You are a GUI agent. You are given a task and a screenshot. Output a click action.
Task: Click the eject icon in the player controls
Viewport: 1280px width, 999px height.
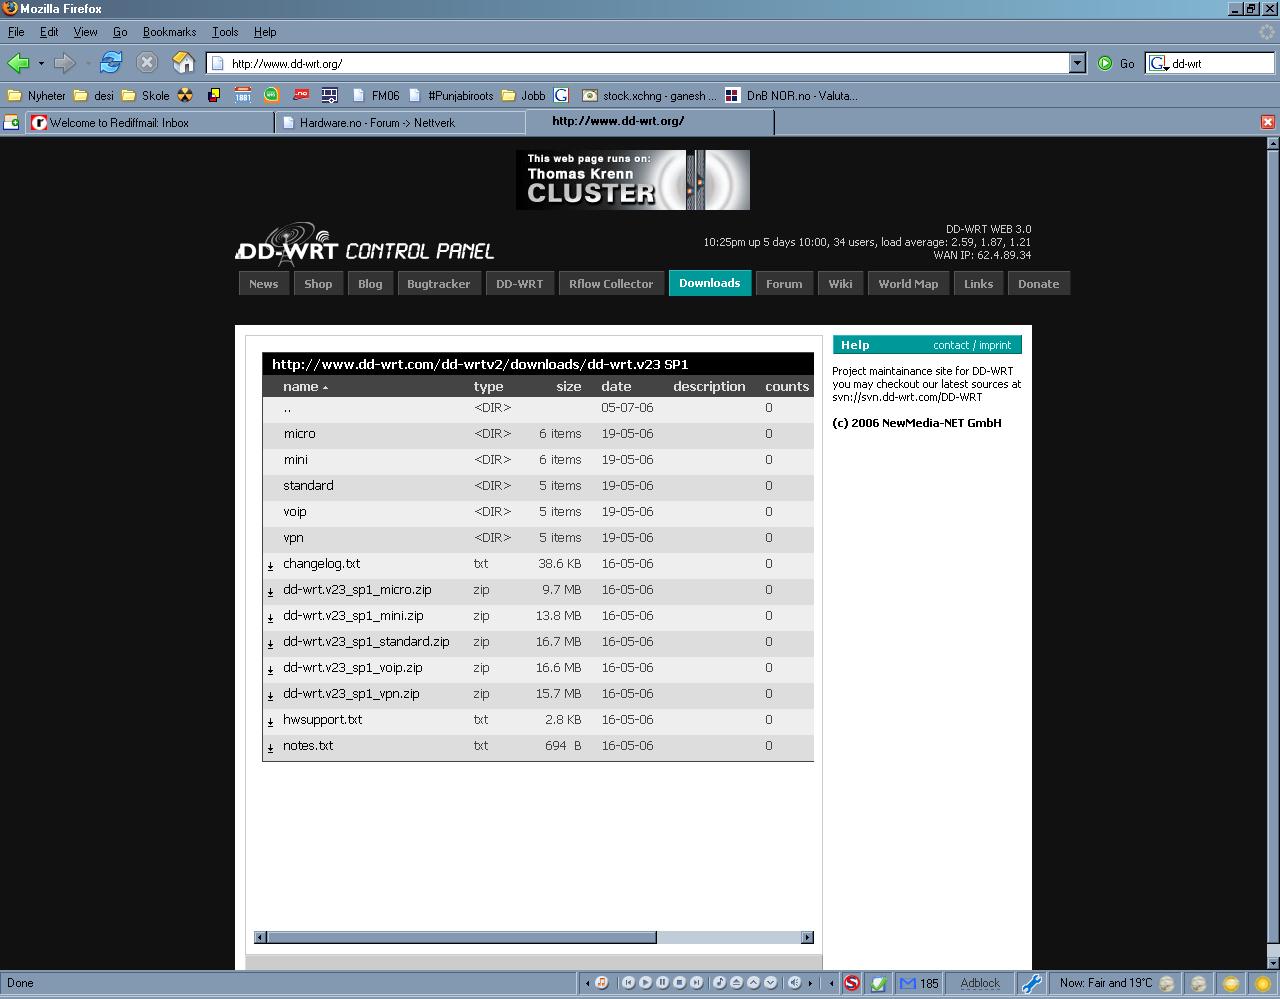pos(736,983)
